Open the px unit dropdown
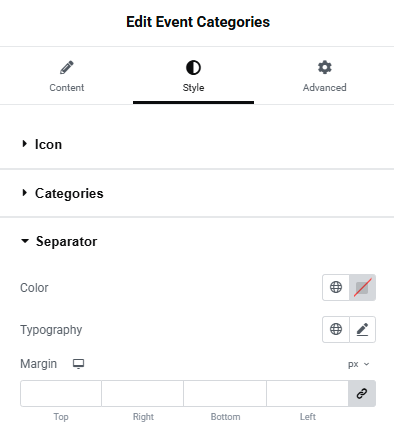This screenshot has height=442, width=394. (359, 364)
